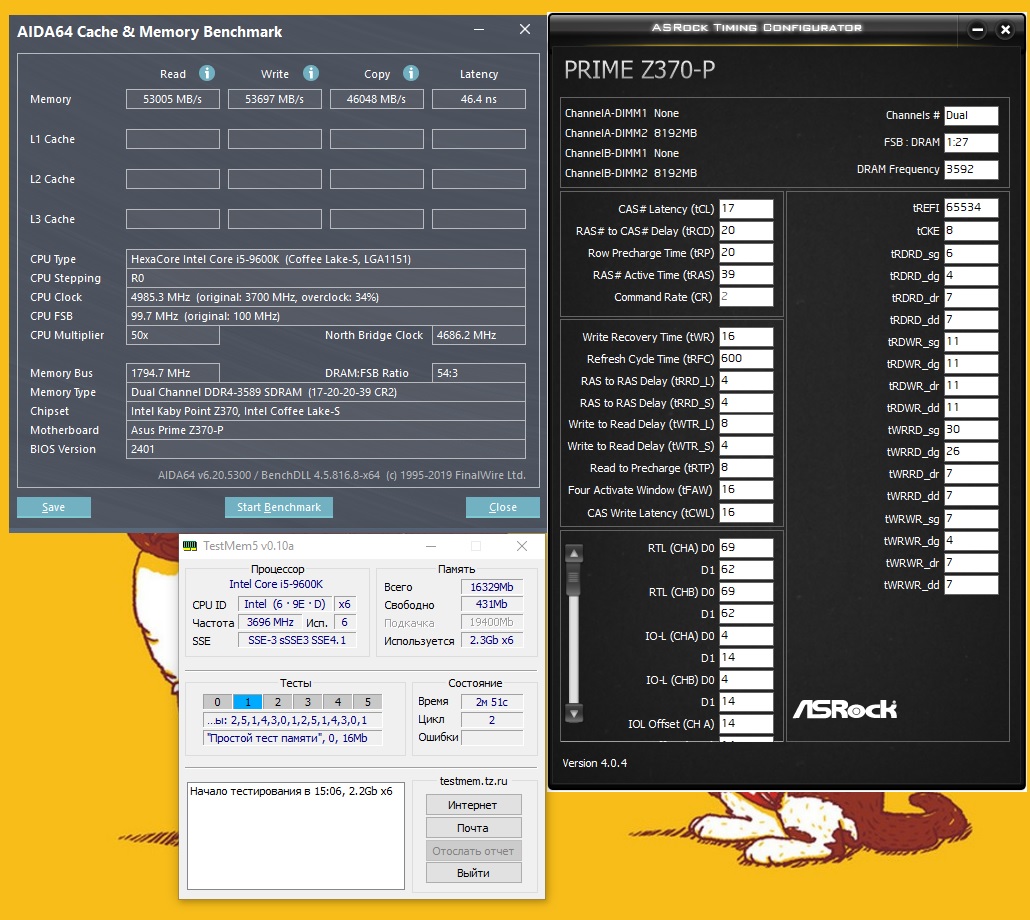The height and width of the screenshot is (920, 1030).
Task: Click the Close button in AIDA64
Action: pyautogui.click(x=503, y=507)
